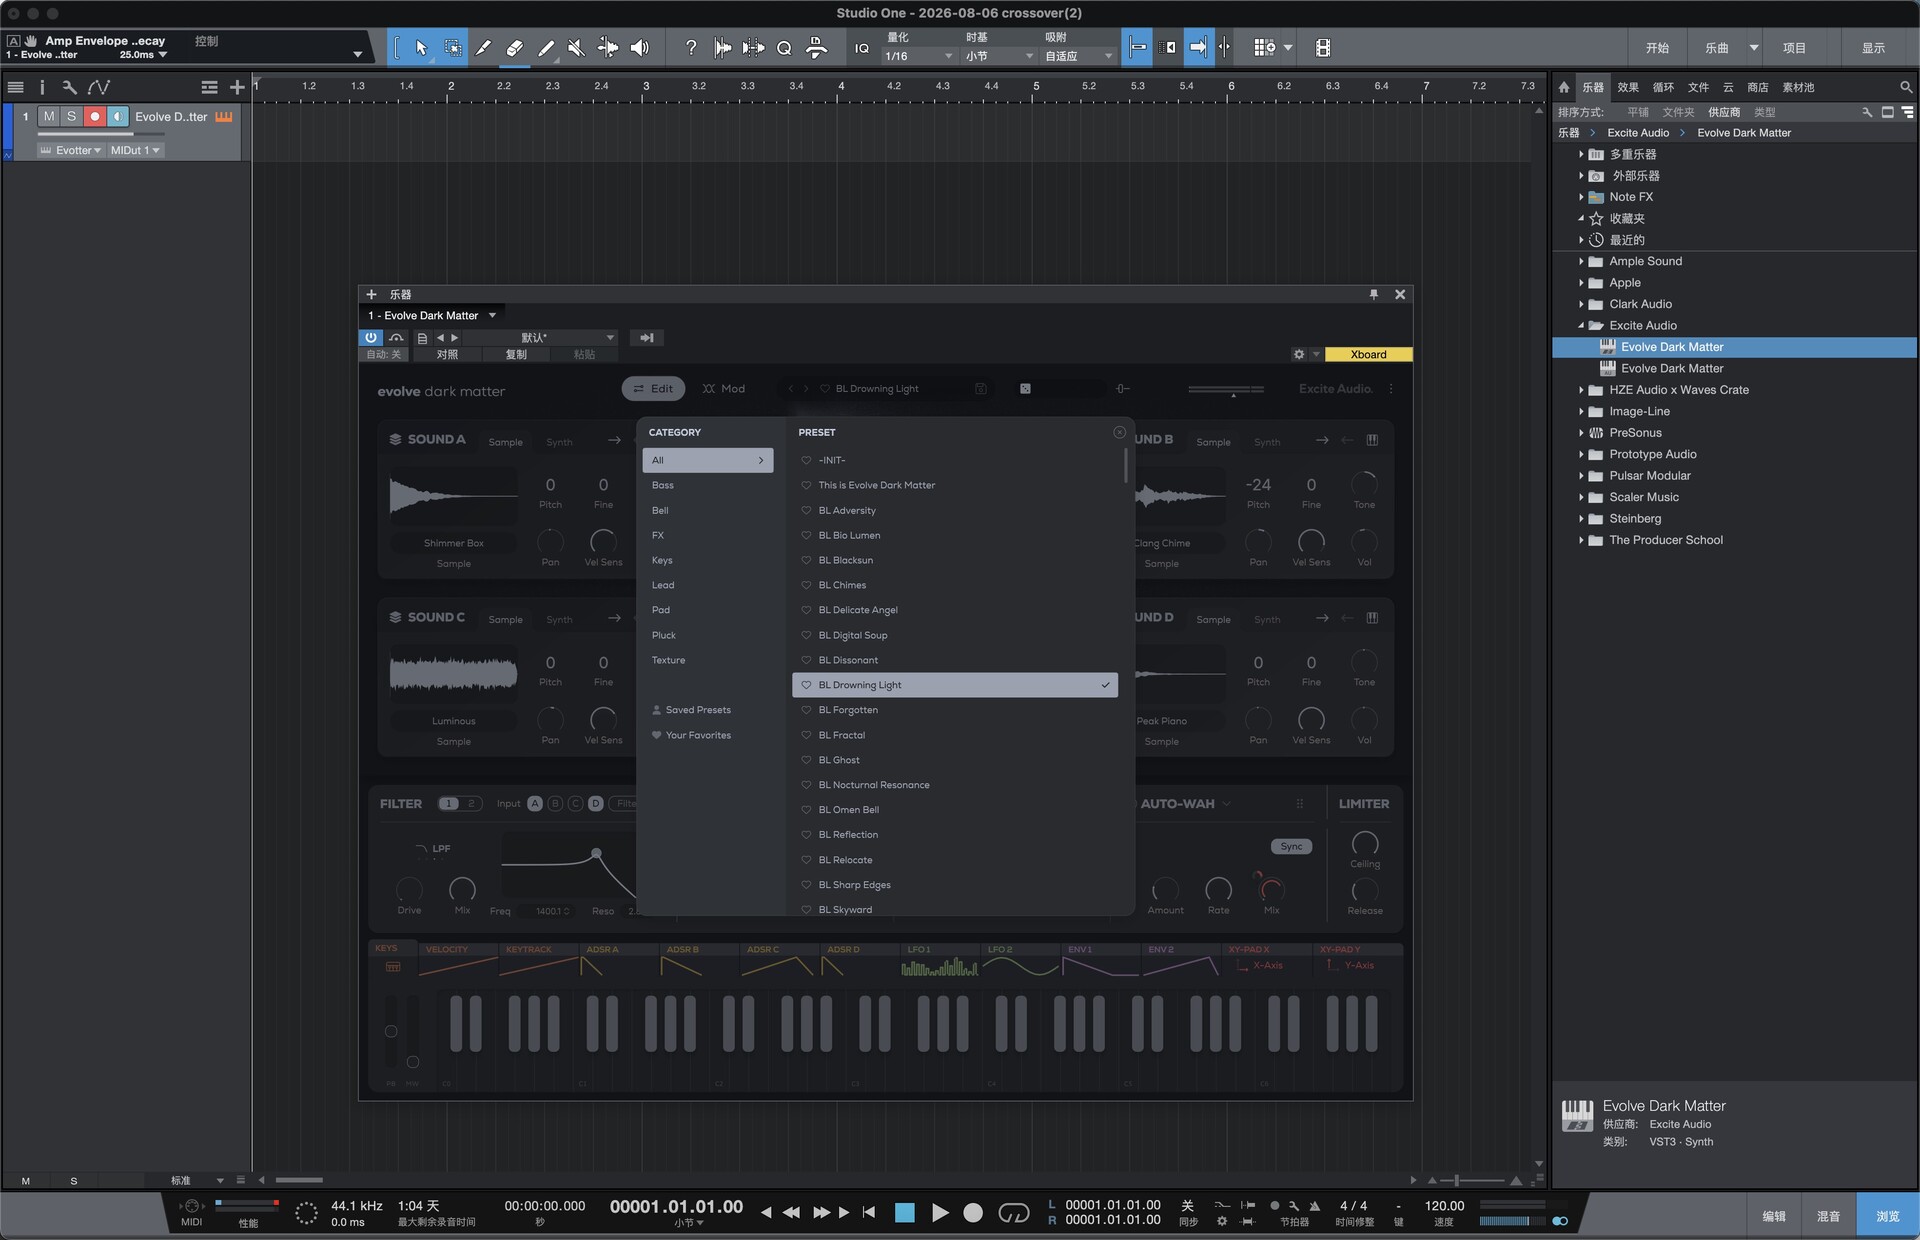Viewport: 1920px width, 1240px height.
Task: Close the preset browser popup
Action: (1119, 432)
